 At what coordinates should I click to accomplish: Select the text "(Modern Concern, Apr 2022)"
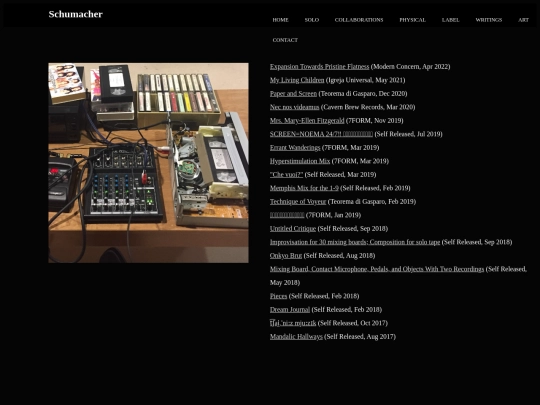pos(410,66)
